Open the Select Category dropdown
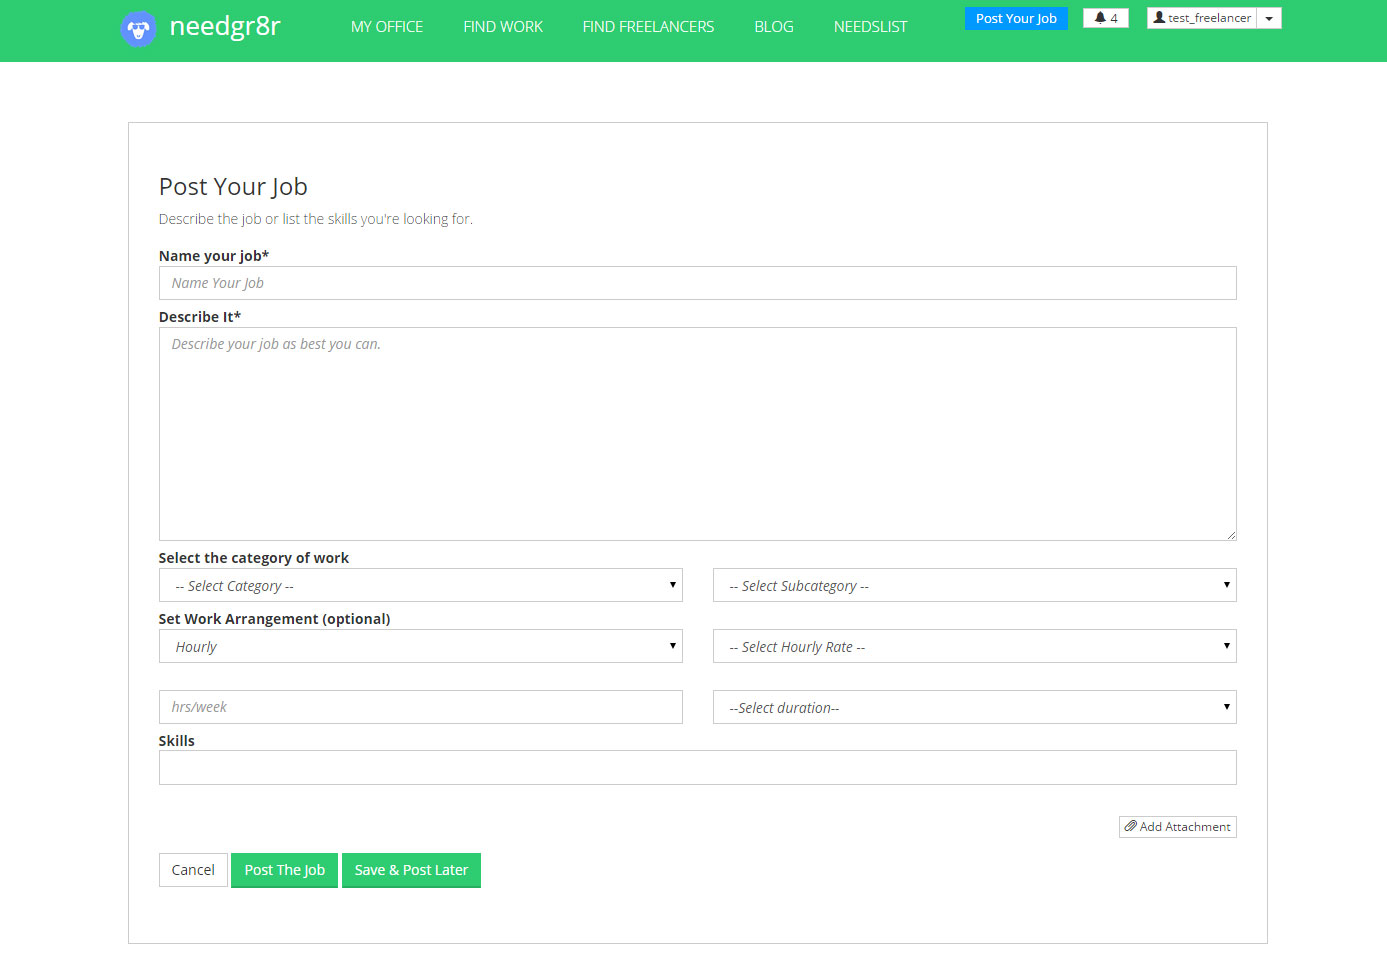1387x960 pixels. [x=420, y=586]
